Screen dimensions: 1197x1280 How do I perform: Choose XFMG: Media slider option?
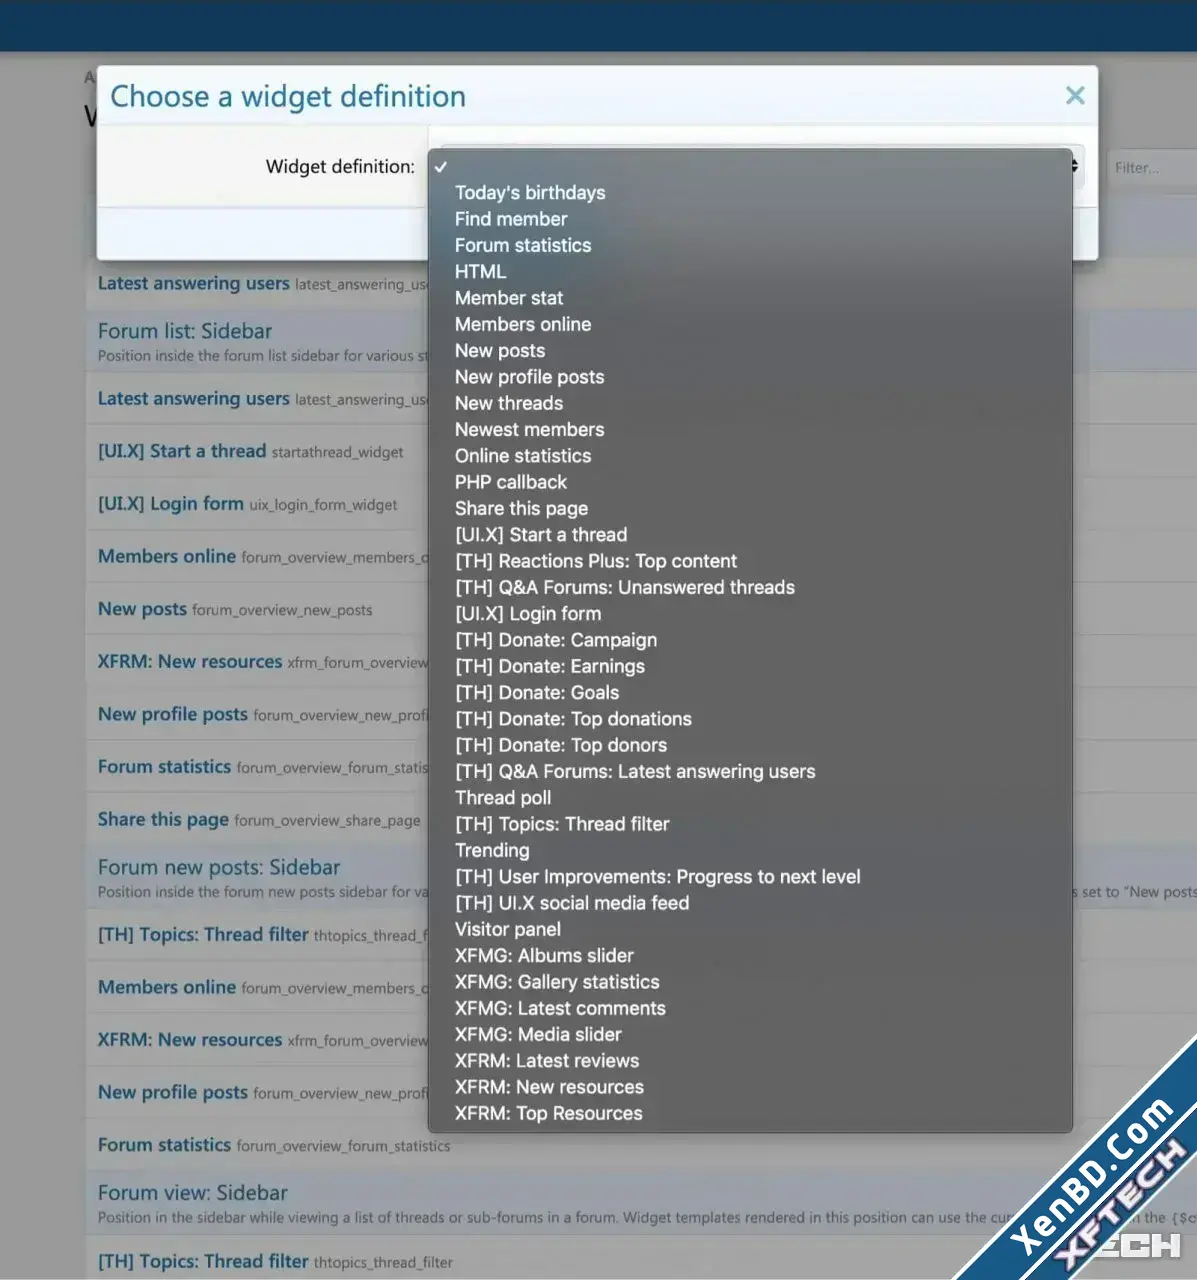tap(750, 1035)
